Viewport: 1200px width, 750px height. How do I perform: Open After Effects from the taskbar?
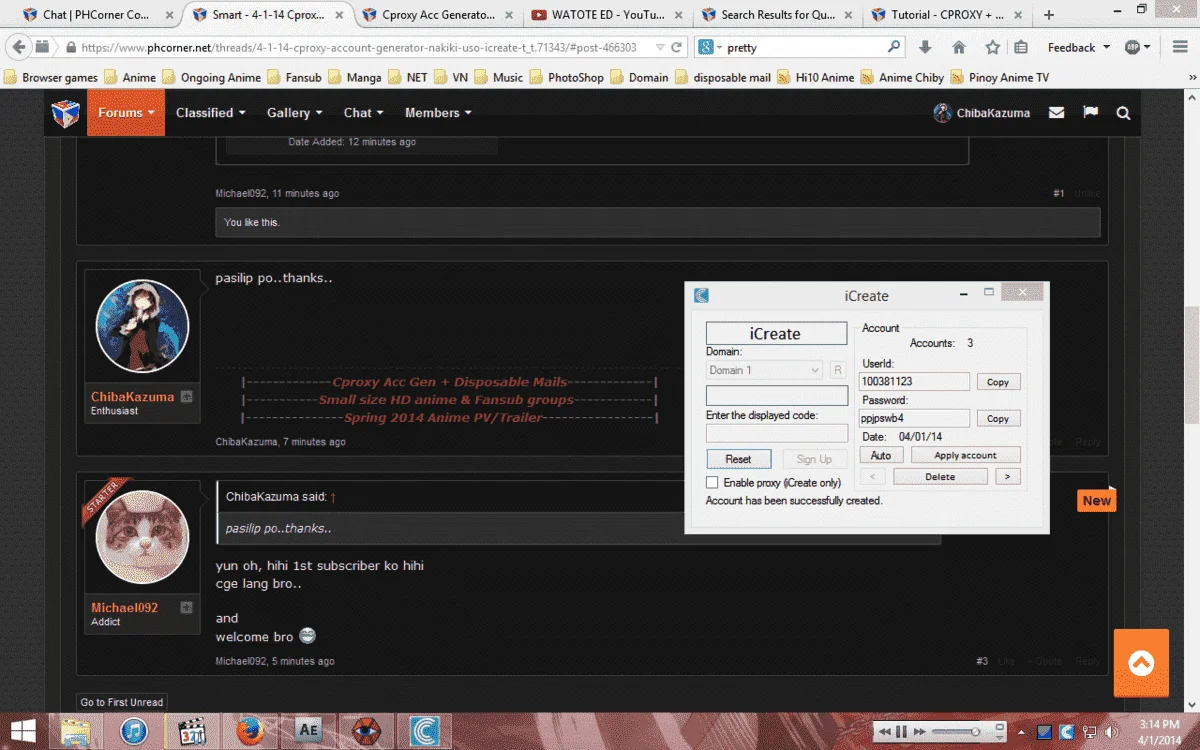[x=308, y=732]
